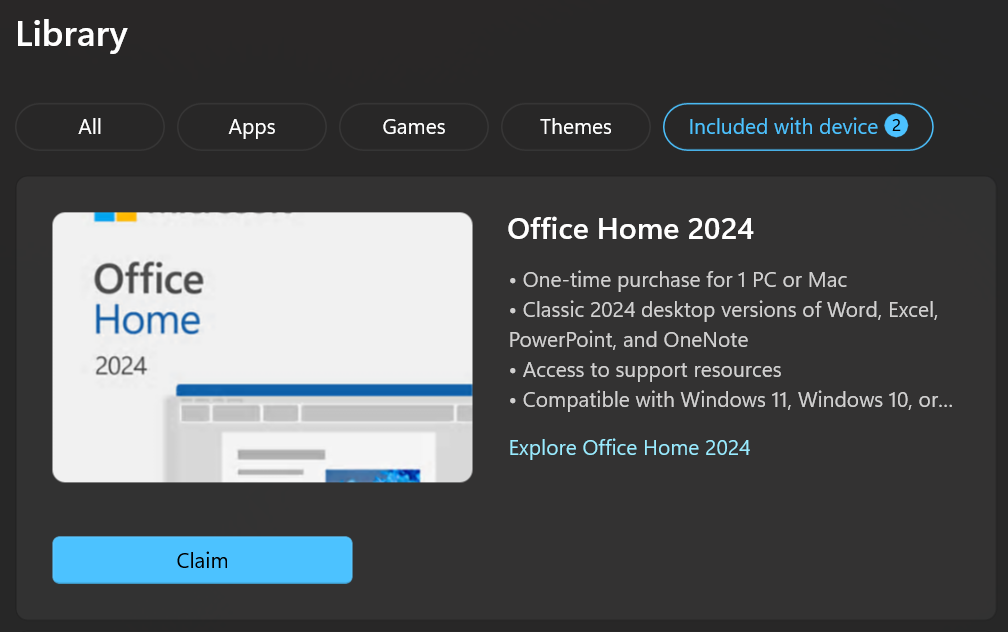Click 'Classic 2024 desktop versions' line
1008x632 pixels.
723,325
